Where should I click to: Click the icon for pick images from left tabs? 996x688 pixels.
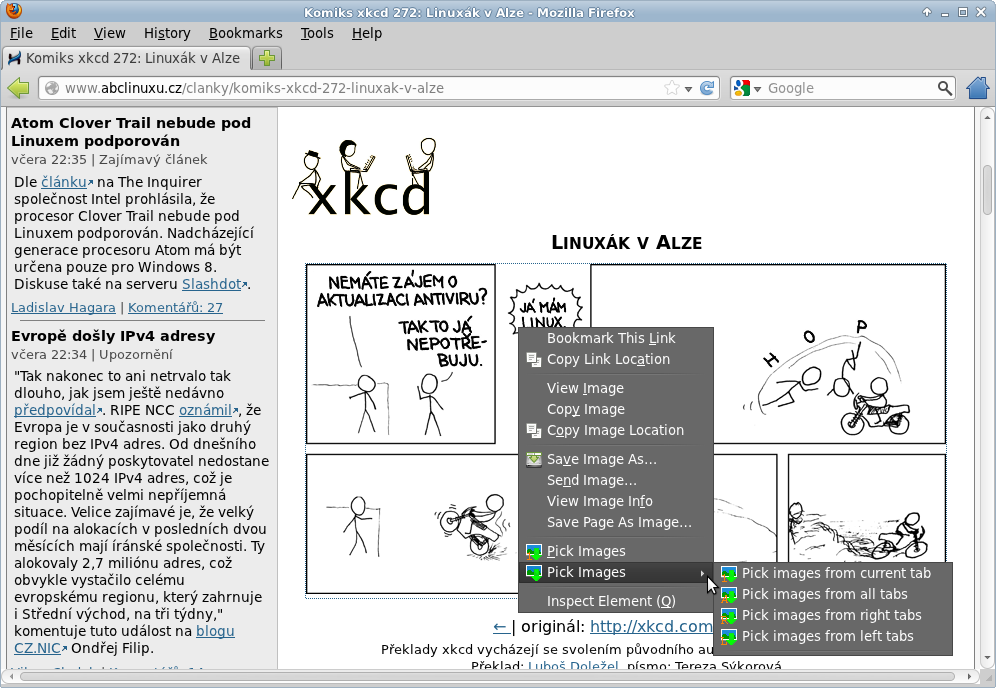[x=729, y=637]
